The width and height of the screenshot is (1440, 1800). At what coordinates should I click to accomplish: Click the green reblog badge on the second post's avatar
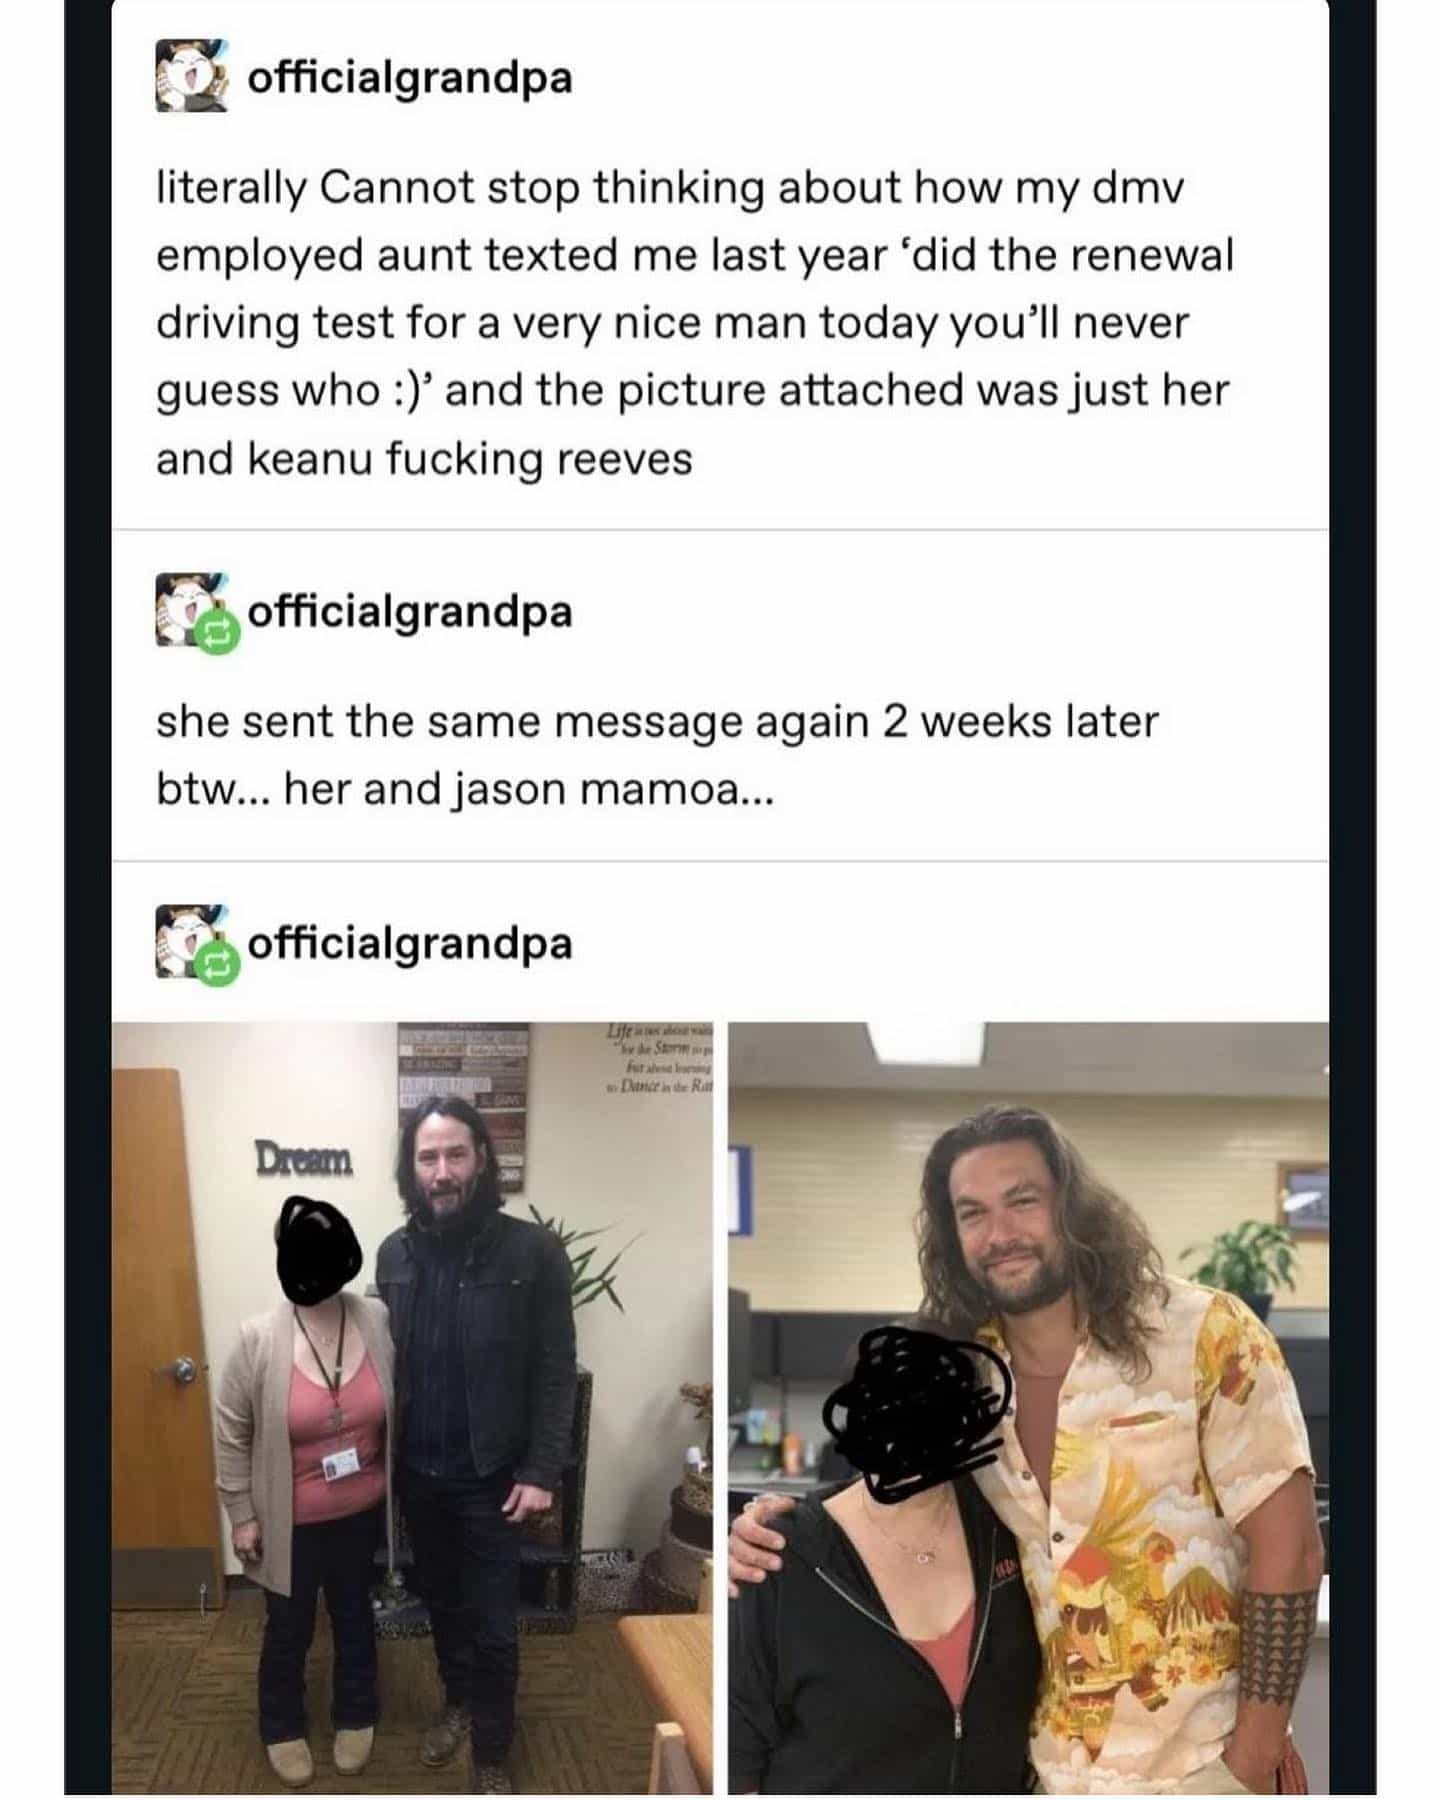218,634
